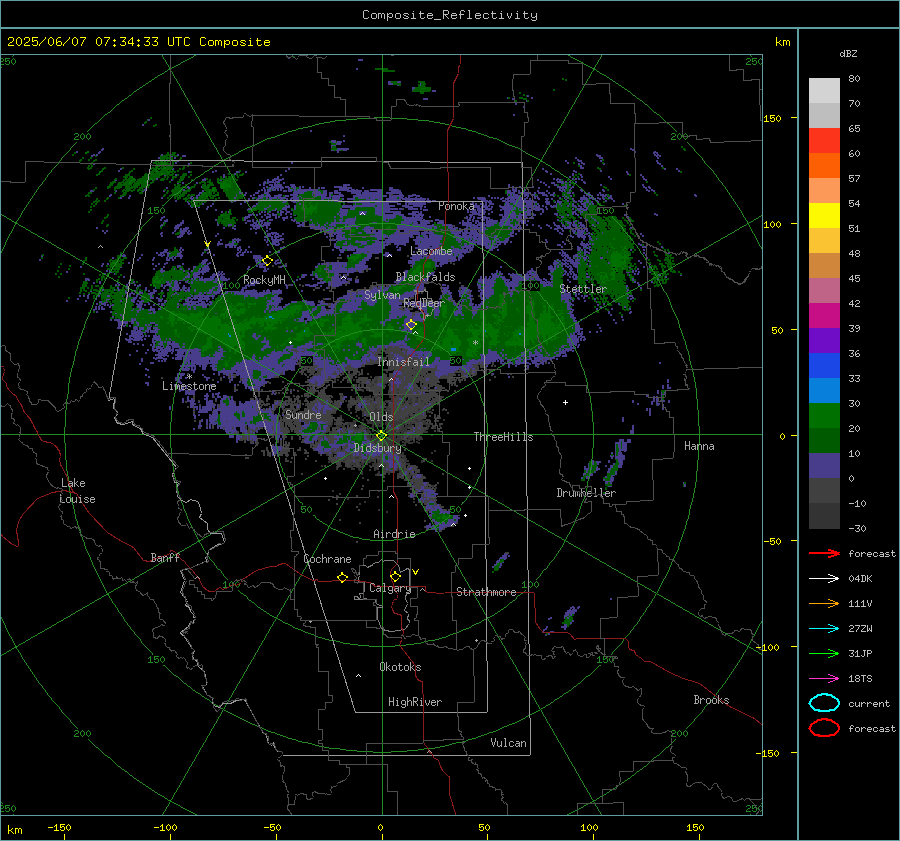Viewport: 900px width, 841px height.
Task: Click the yellow radar-site diamond above Didsbury
Action: click(x=381, y=436)
